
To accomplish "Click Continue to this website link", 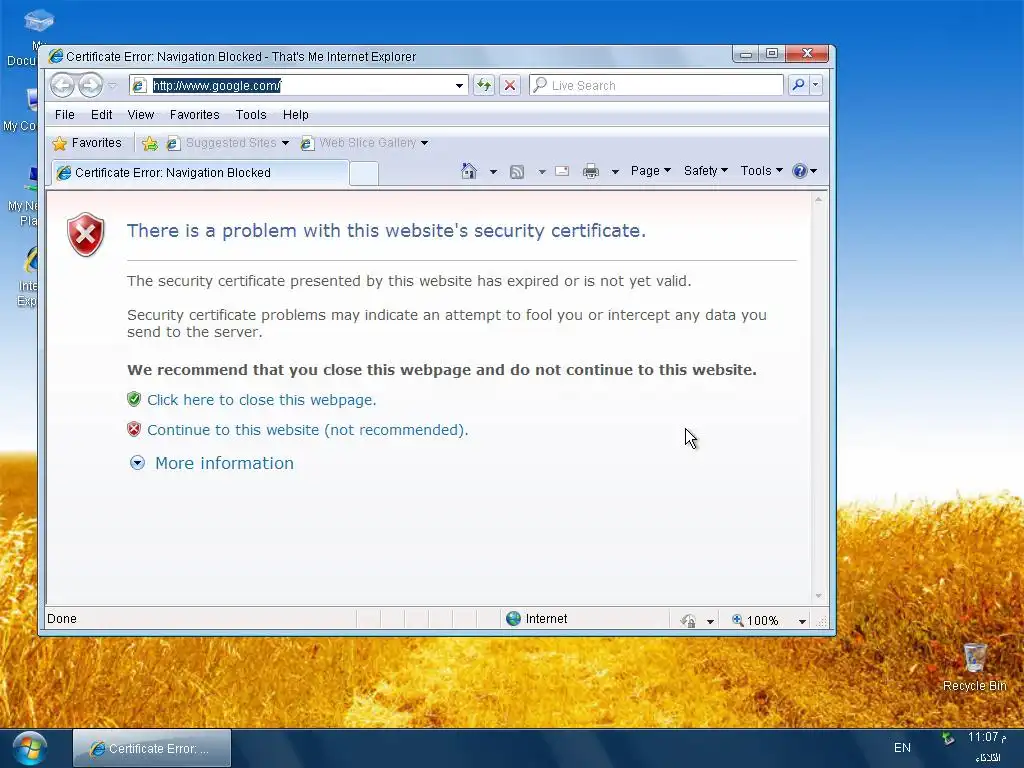I will [x=308, y=430].
